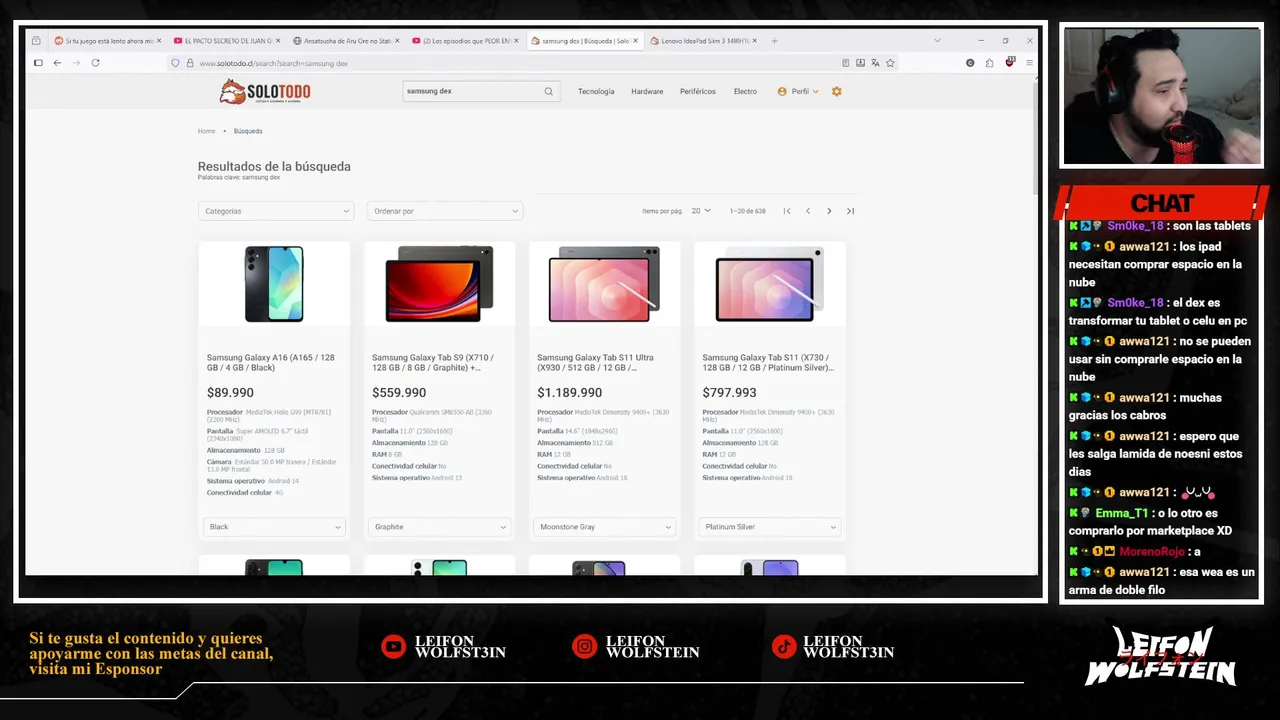Open the Firefox sidebar toggle icon

[x=38, y=63]
